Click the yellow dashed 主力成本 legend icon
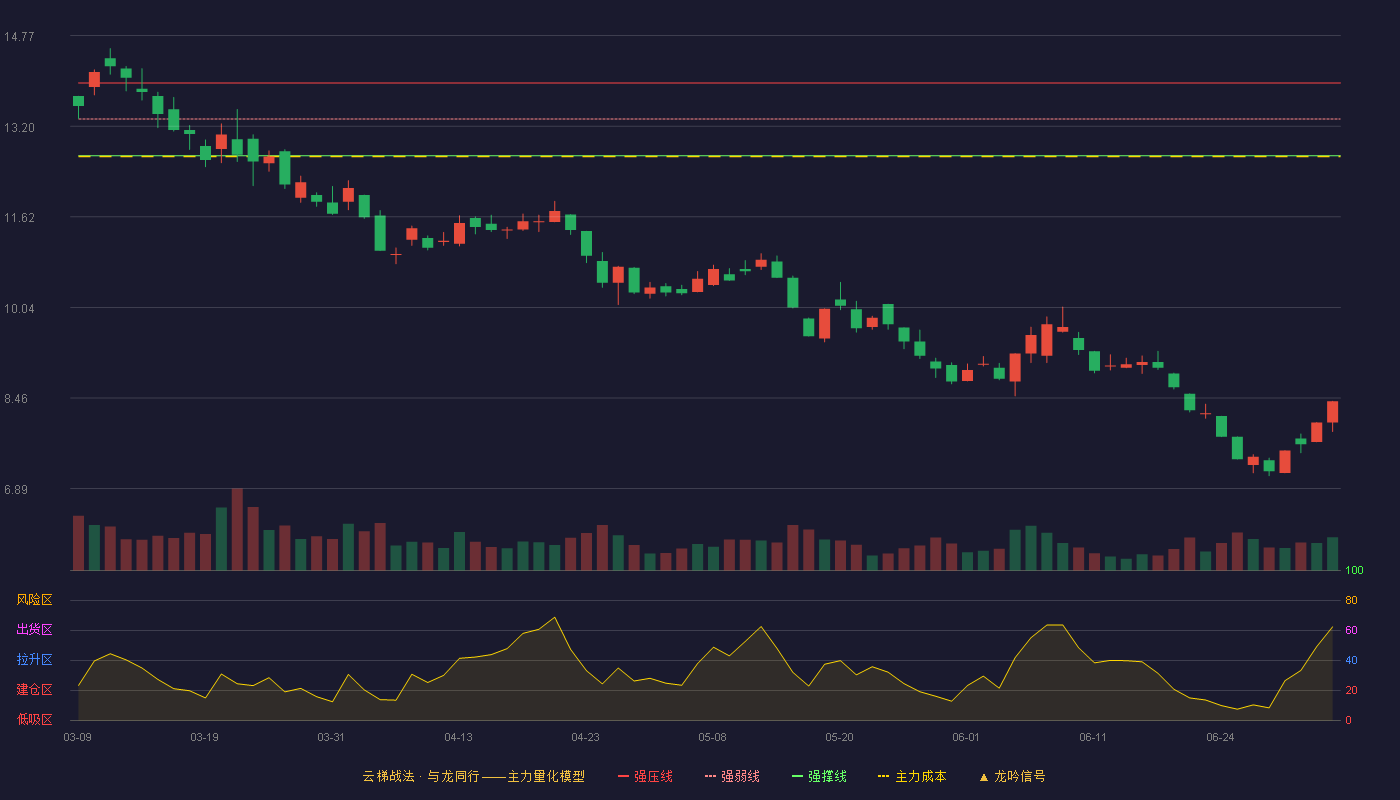Viewport: 1400px width, 800px height. point(884,776)
